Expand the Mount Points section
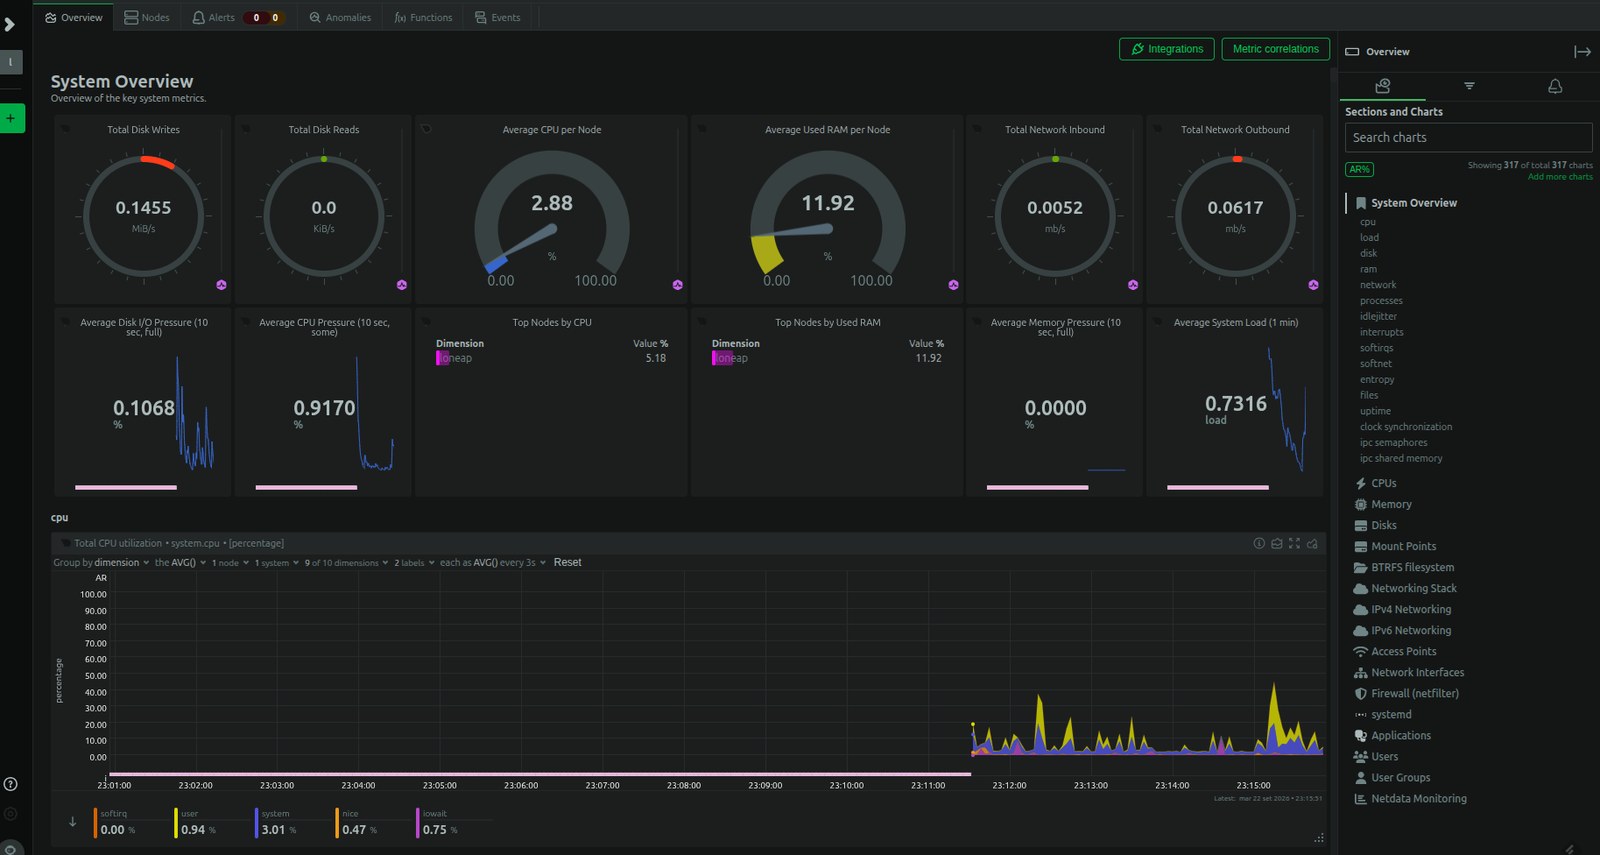1600x855 pixels. coord(1403,547)
